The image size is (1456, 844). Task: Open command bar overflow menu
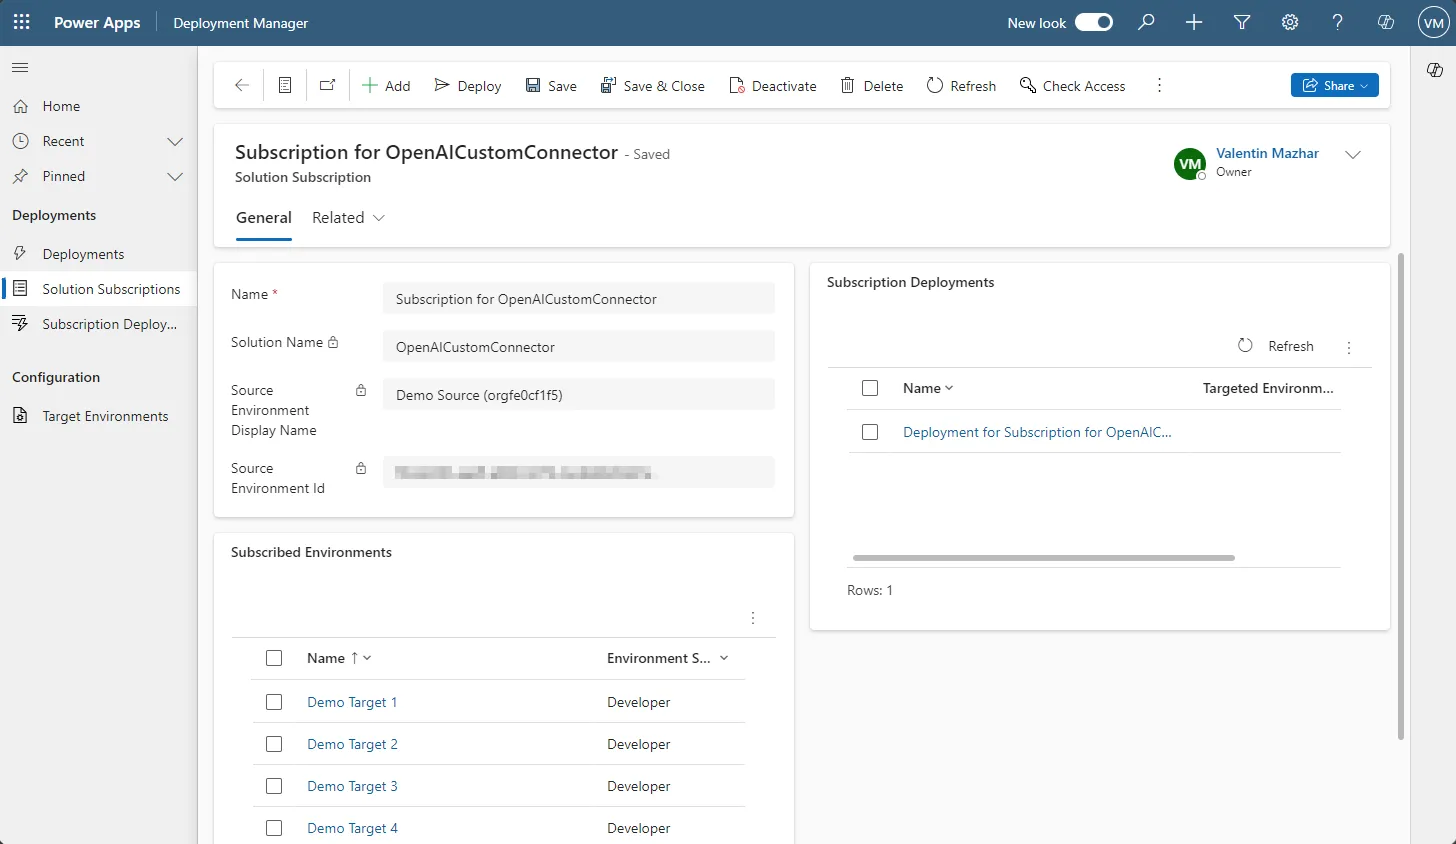click(1159, 86)
